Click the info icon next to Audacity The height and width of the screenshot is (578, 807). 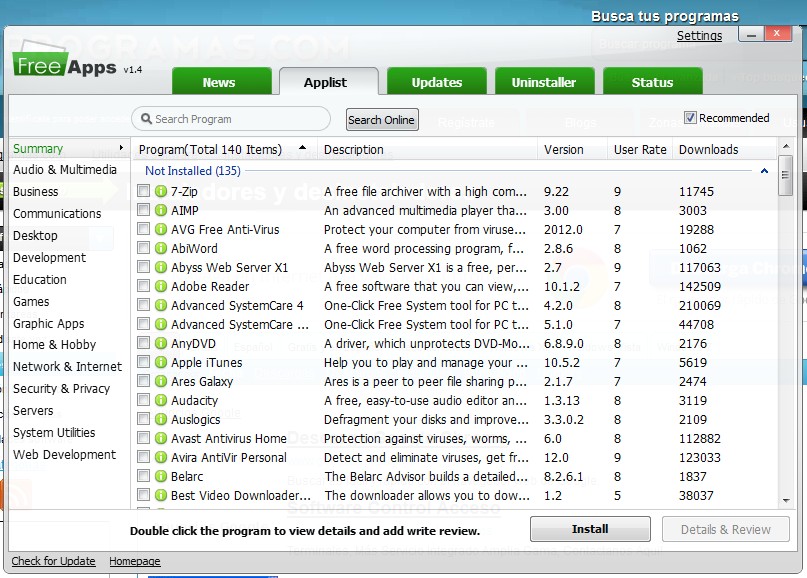161,400
